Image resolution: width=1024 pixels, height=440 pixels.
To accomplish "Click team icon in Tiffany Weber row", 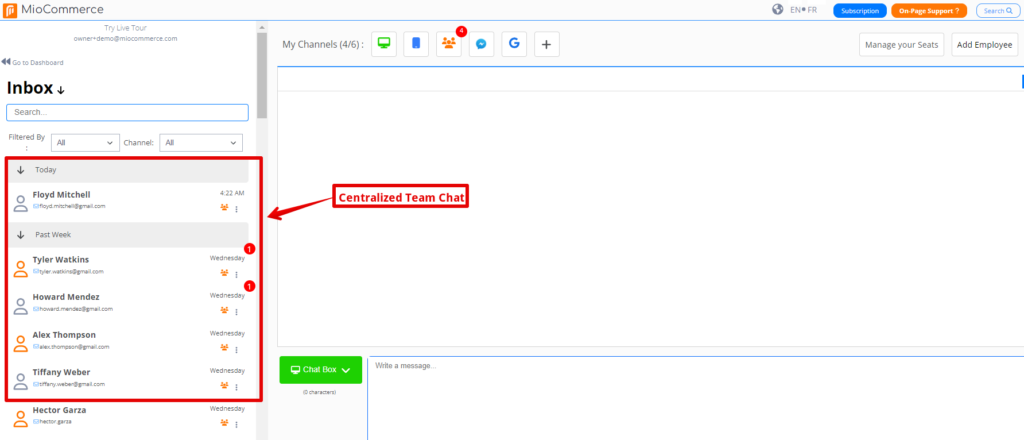I will (225, 385).
